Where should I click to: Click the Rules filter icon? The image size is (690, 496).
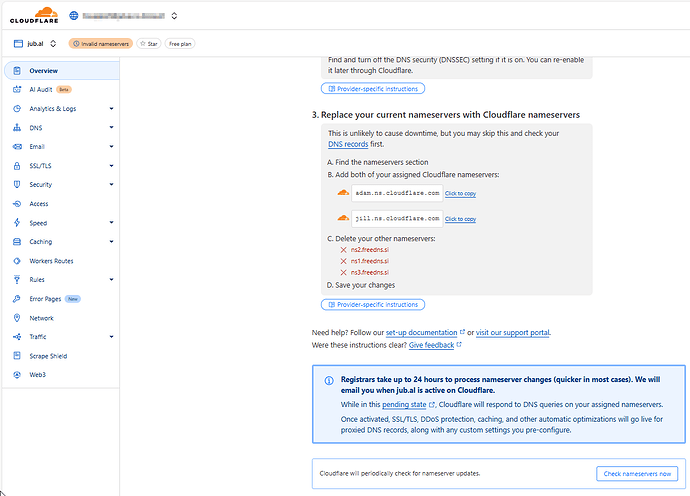(17, 279)
